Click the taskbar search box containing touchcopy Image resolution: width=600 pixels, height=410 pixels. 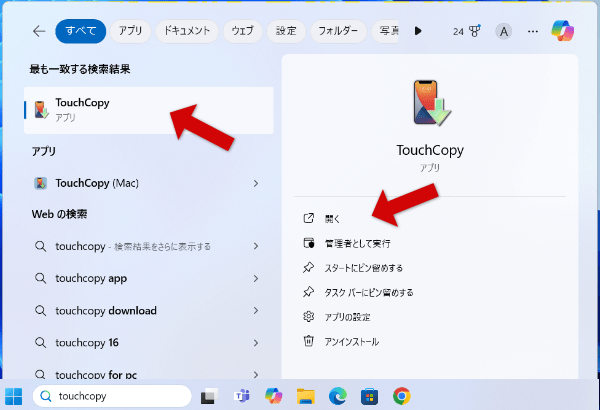[112, 396]
